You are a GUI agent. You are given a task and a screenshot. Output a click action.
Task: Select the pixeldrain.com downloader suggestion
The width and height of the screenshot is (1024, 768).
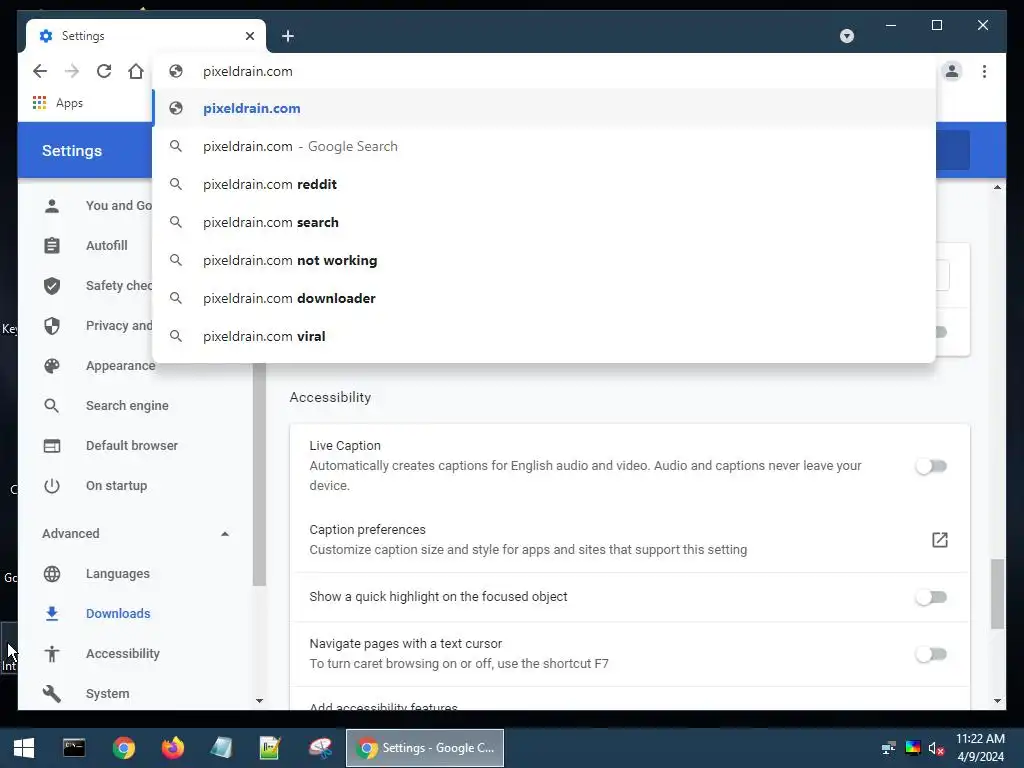543,298
